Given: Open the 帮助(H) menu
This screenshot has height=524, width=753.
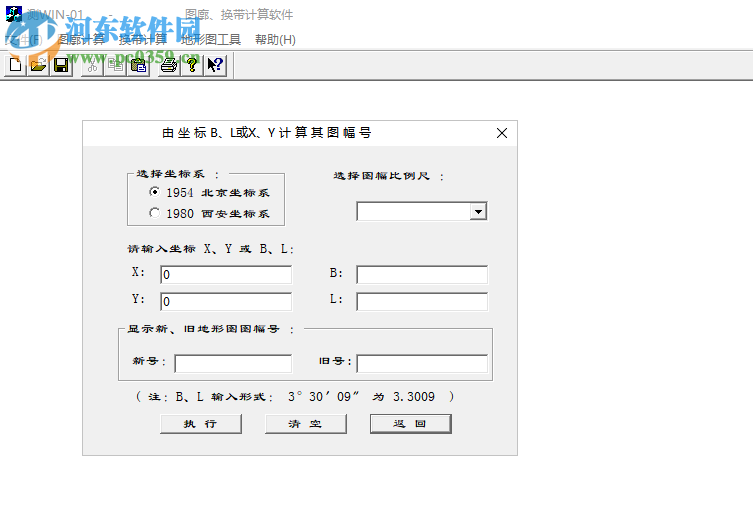Looking at the screenshot, I should click(275, 39).
